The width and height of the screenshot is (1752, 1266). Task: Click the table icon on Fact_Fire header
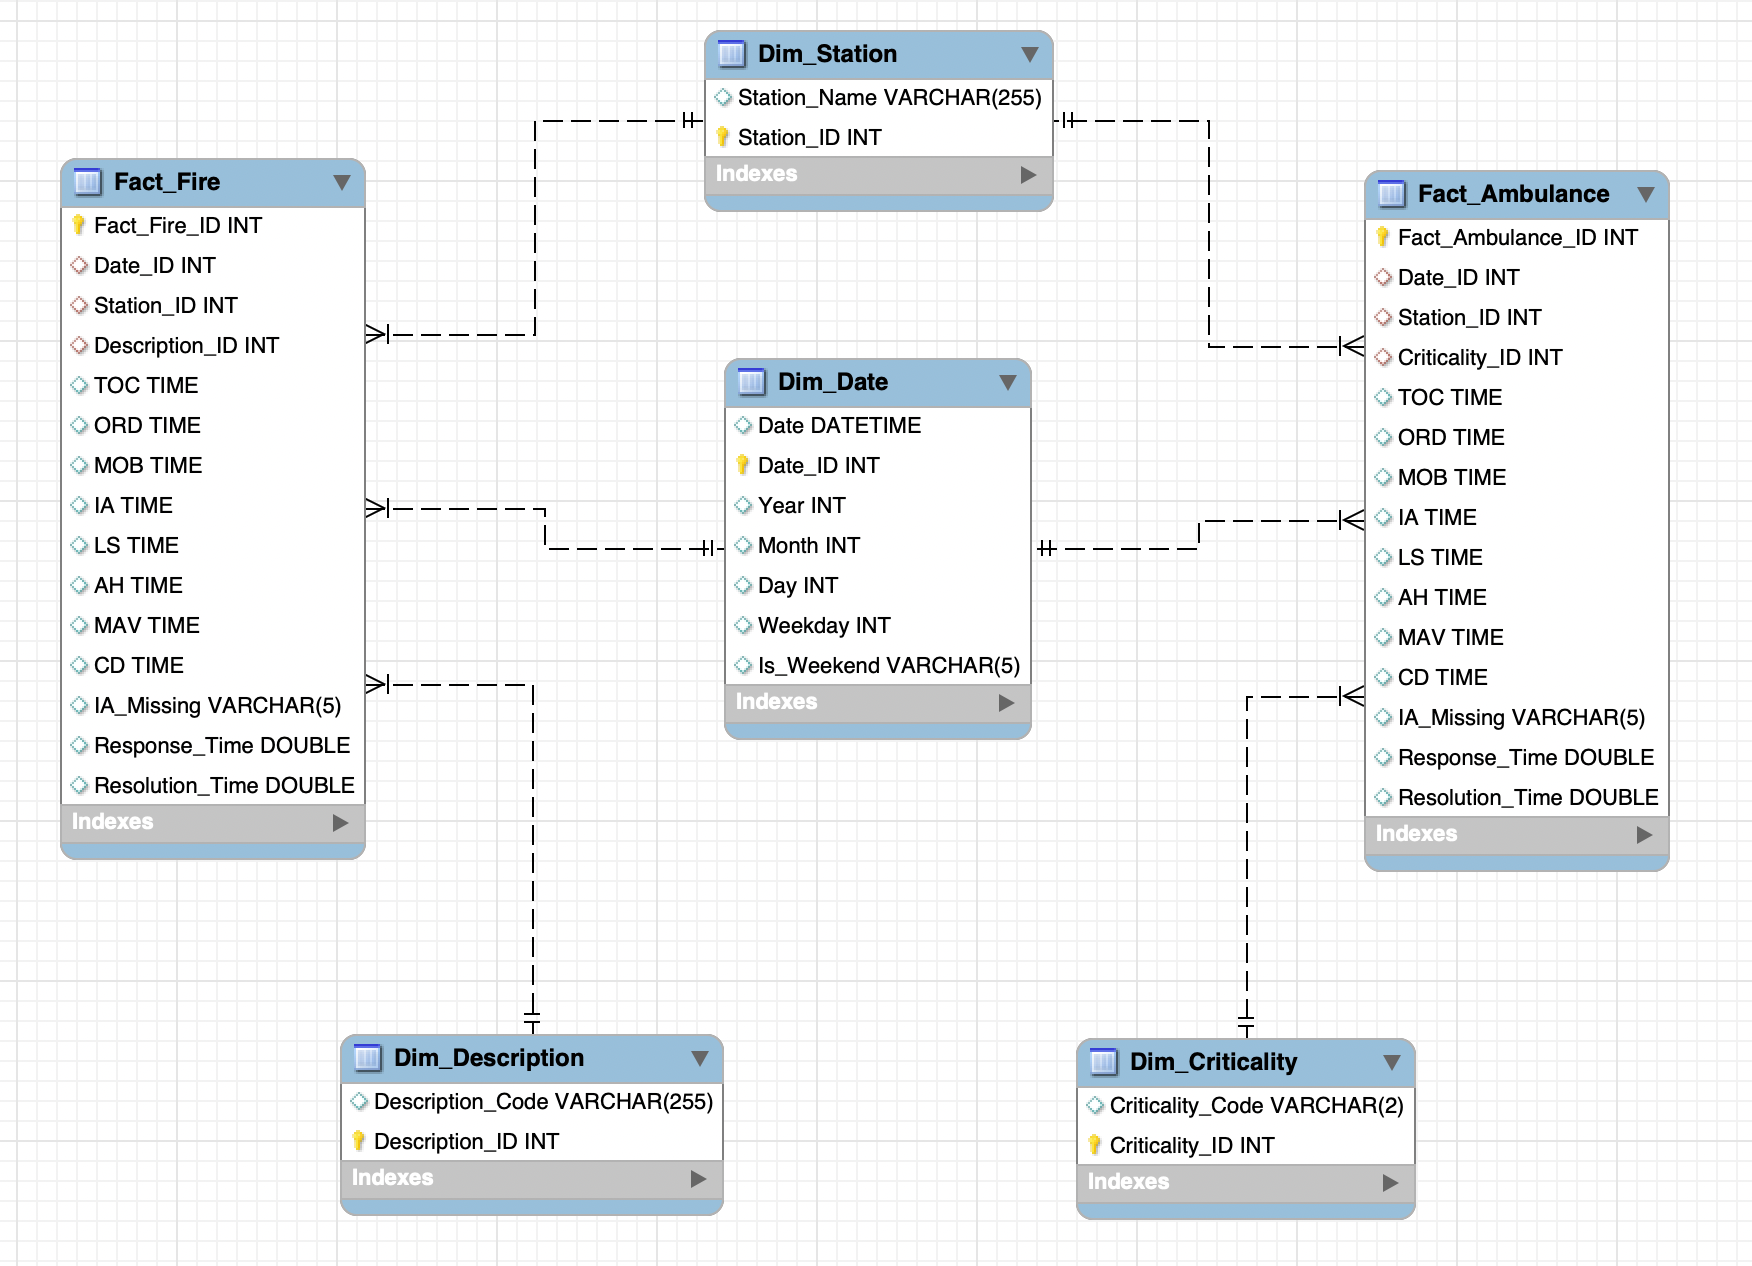point(89,182)
